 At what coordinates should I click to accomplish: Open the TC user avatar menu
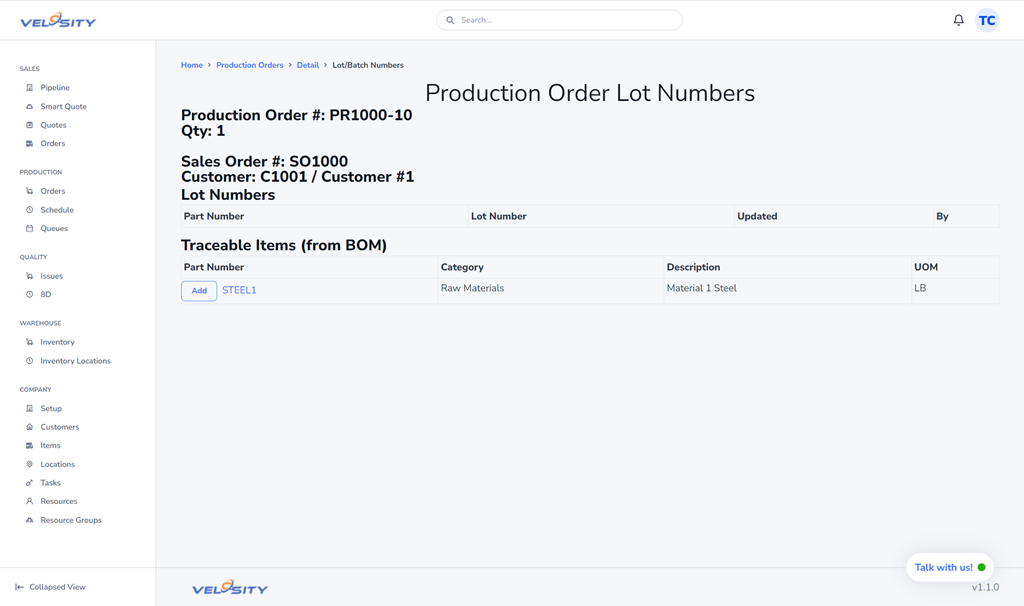[987, 20]
